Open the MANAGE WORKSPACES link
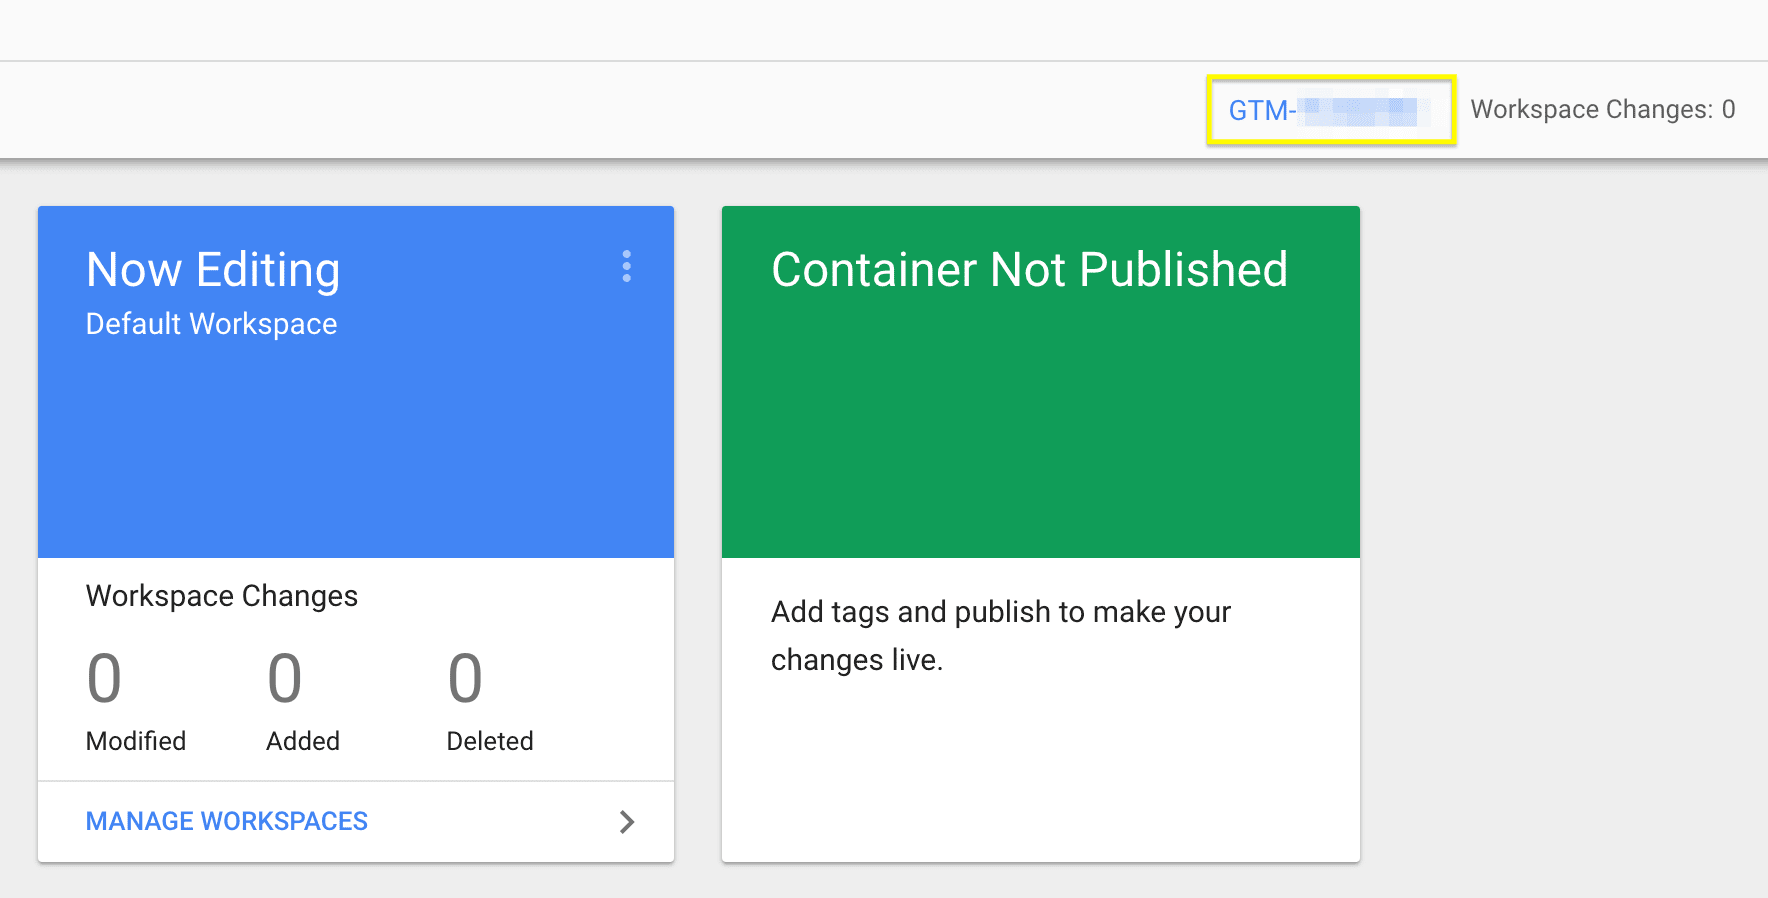 click(x=227, y=821)
